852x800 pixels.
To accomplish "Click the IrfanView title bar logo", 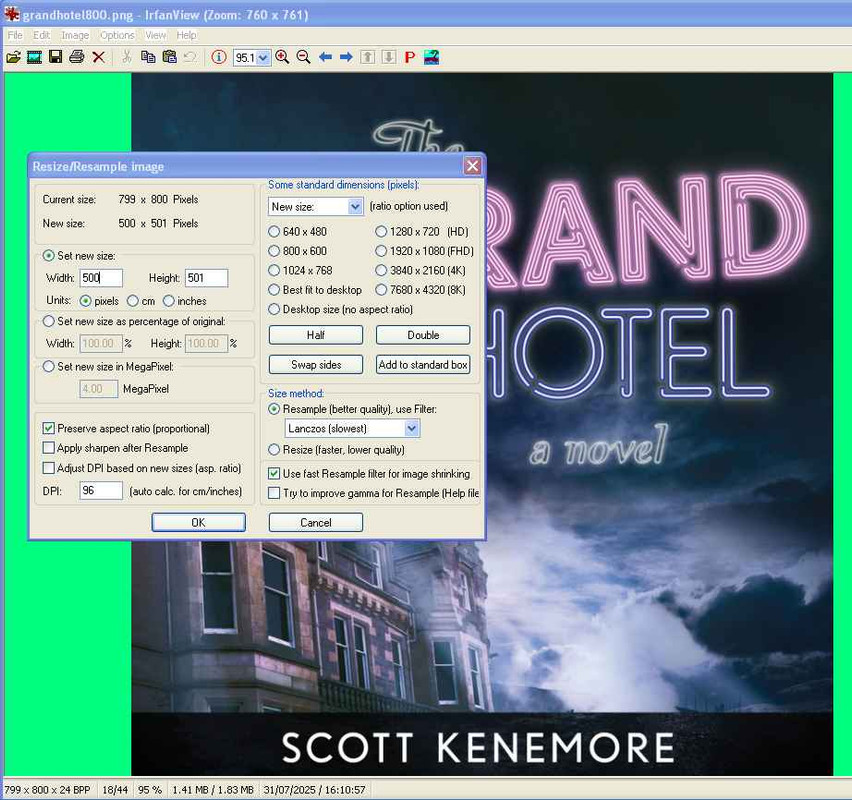I will pyautogui.click(x=11, y=14).
